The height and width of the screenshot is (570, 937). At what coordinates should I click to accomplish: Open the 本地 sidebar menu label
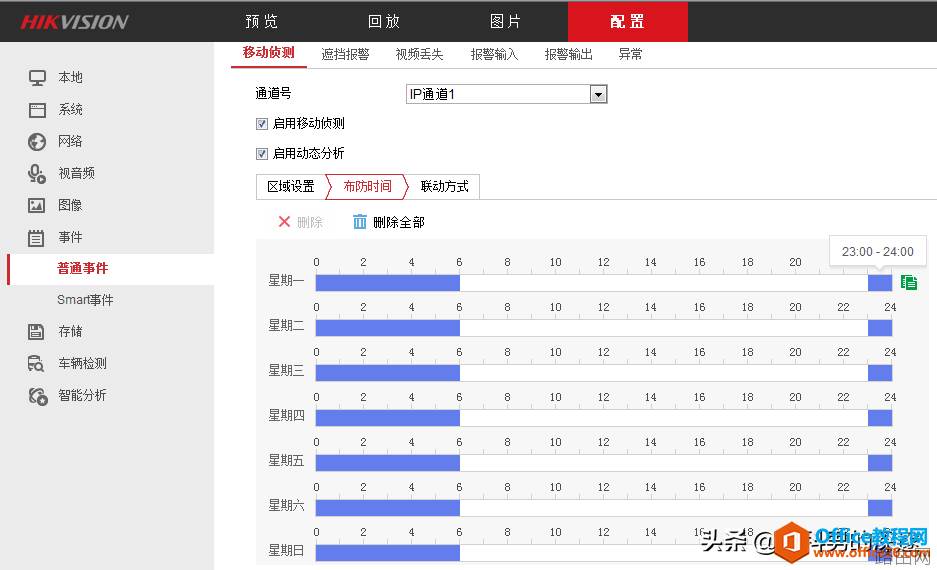point(71,78)
